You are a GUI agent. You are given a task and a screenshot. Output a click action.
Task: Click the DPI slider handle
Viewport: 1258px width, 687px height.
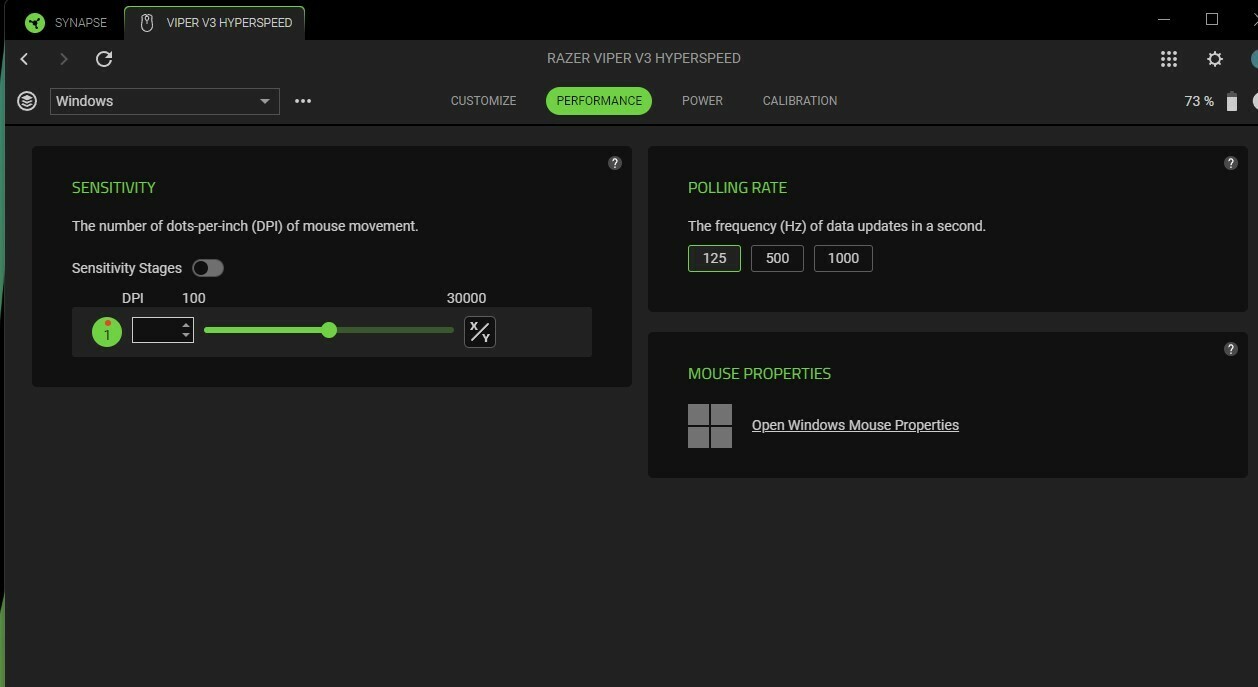329,330
